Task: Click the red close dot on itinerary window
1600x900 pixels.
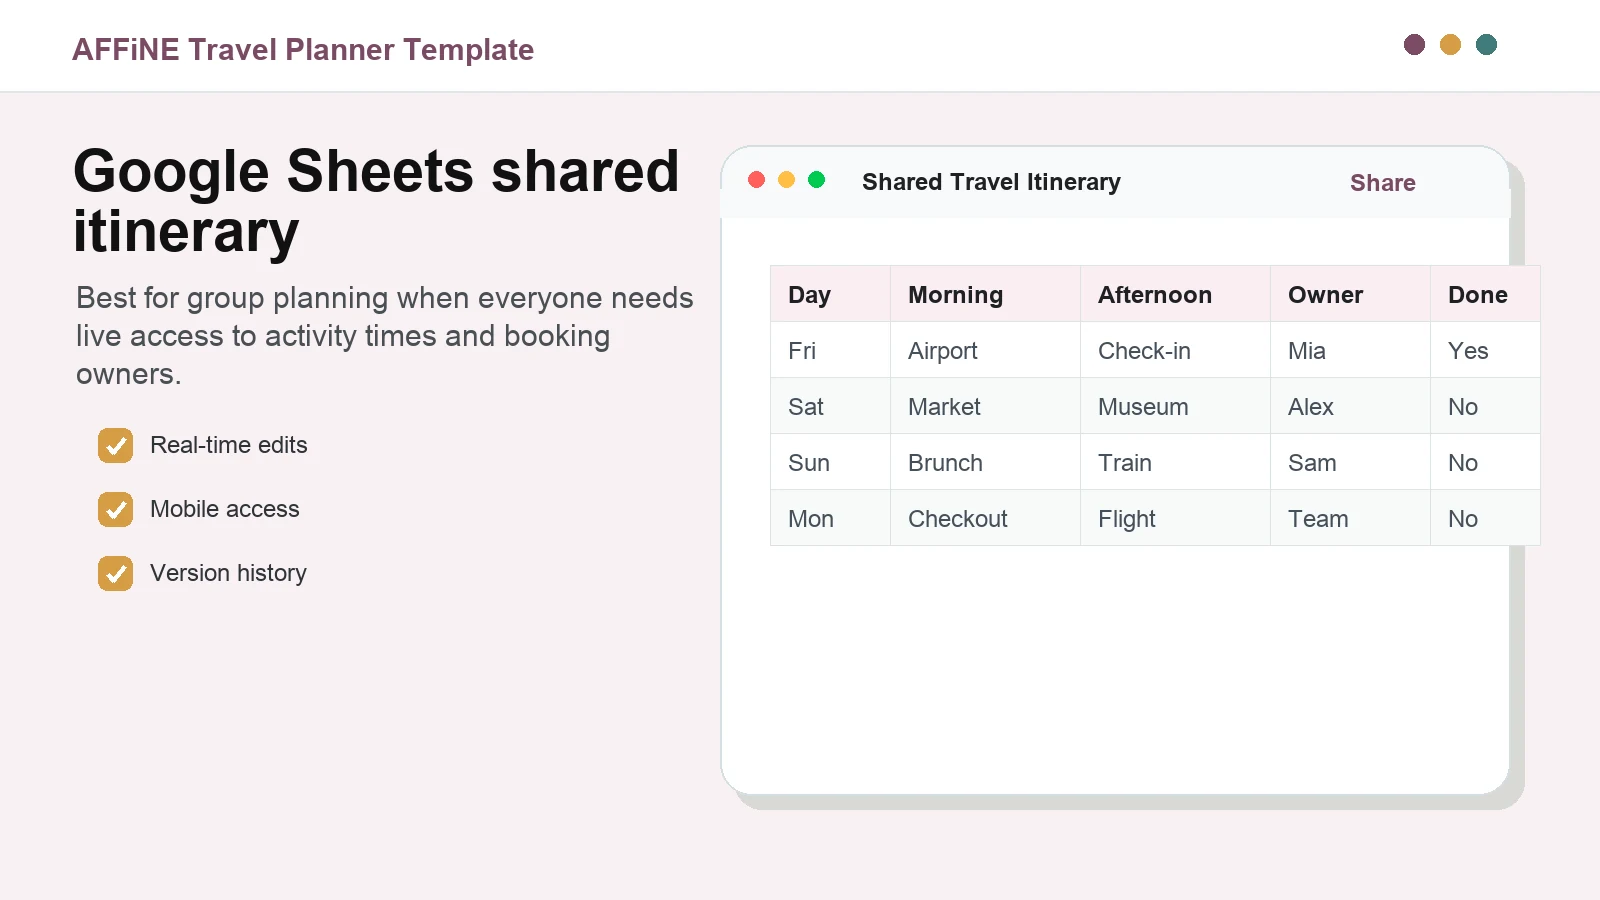Action: [x=757, y=180]
